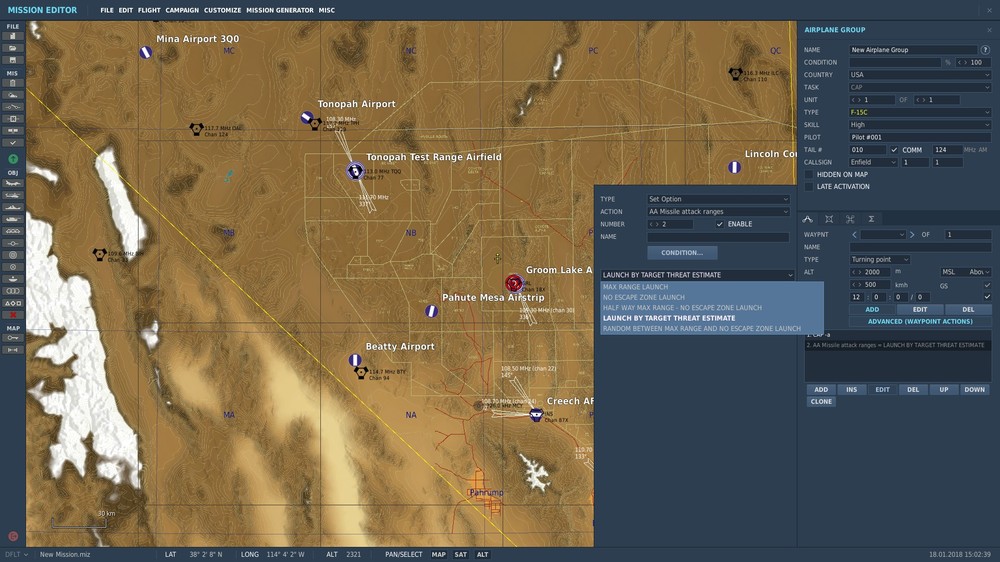Image resolution: width=1000 pixels, height=562 pixels.
Task: Switch map view to ALT mode
Action: (x=482, y=554)
